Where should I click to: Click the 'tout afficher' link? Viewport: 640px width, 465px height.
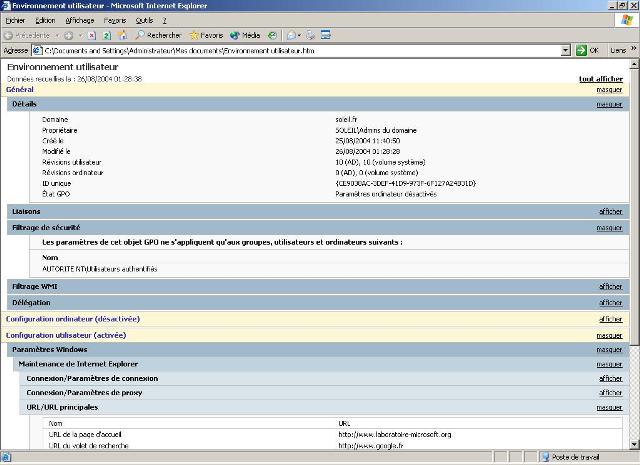click(600, 78)
